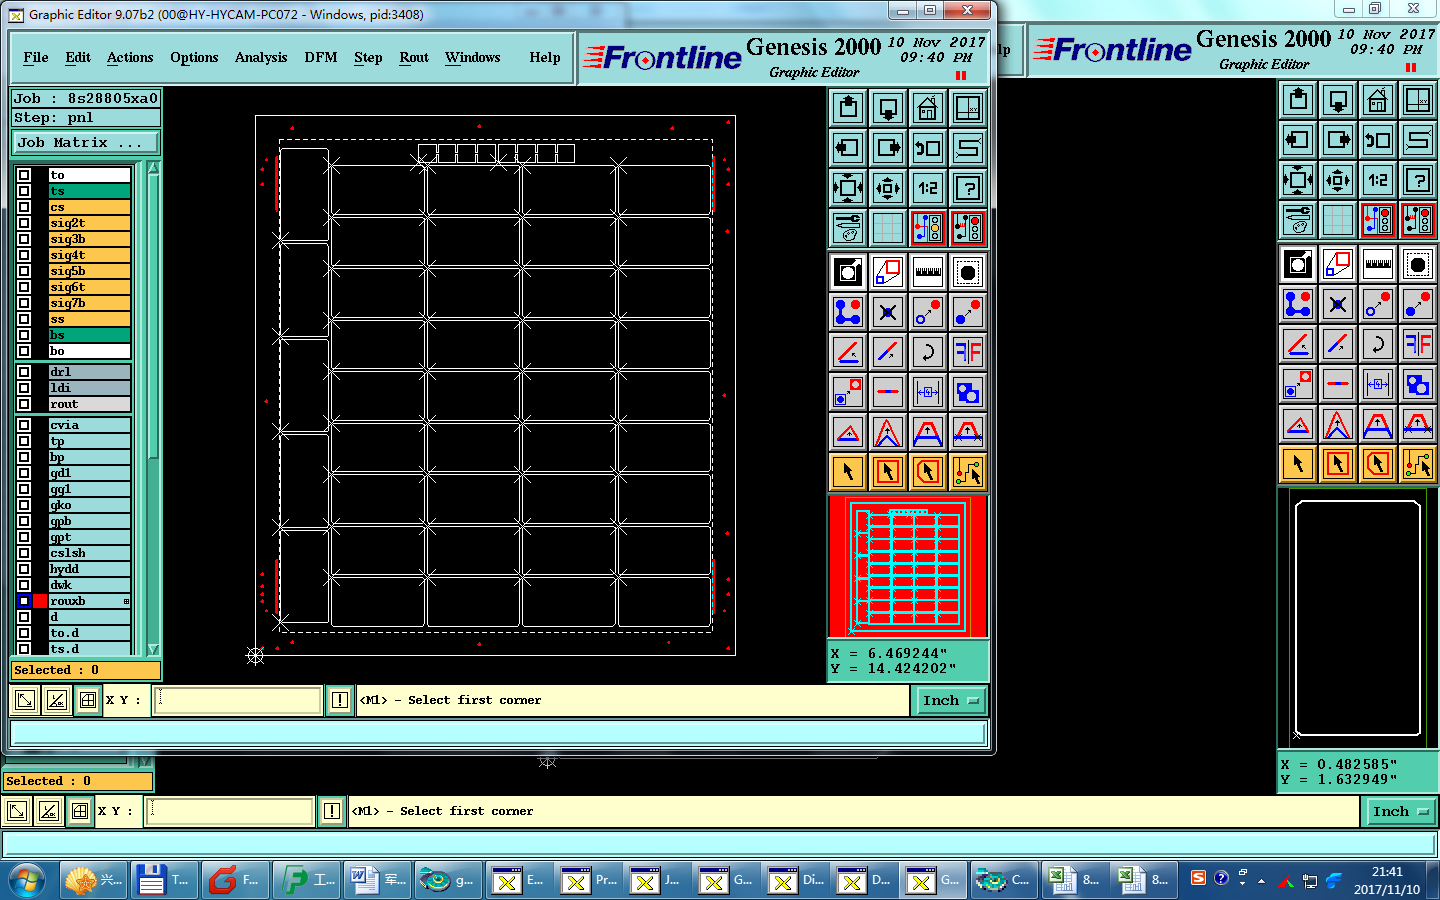Open the Edit menu
The image size is (1440, 900).
coord(78,57)
